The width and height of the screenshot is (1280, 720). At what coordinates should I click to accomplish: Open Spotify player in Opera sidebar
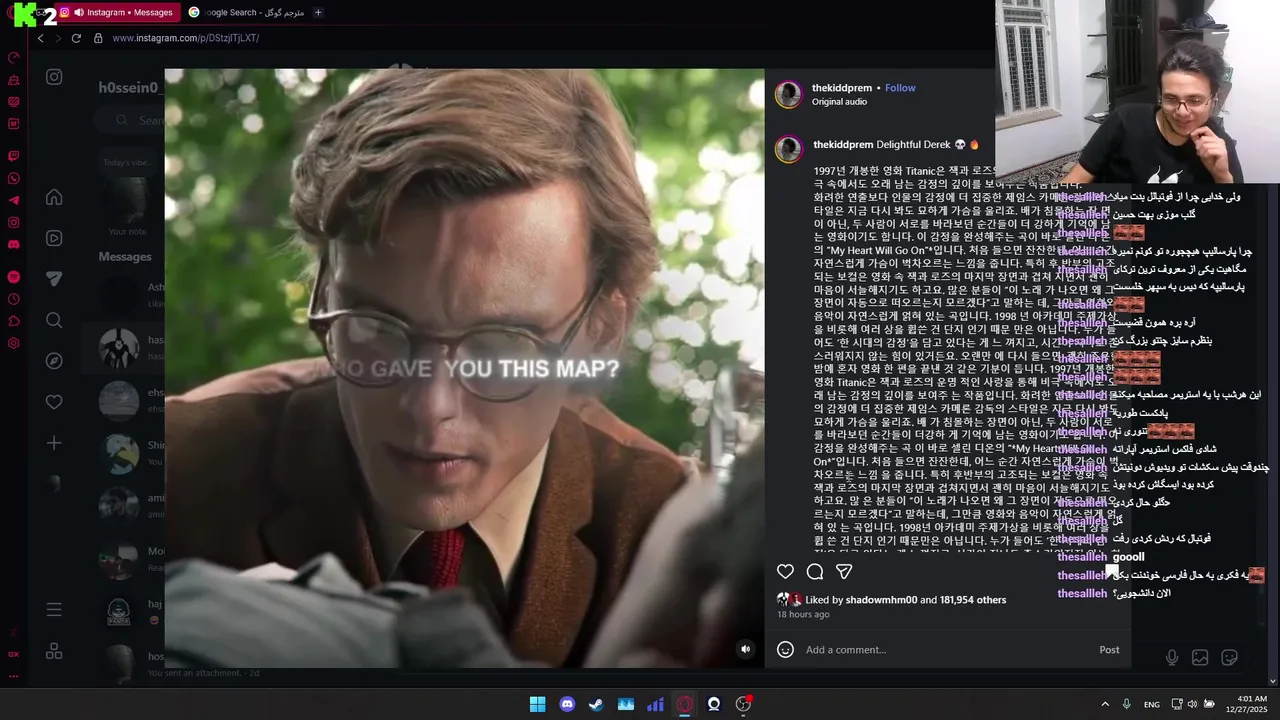tap(14, 277)
